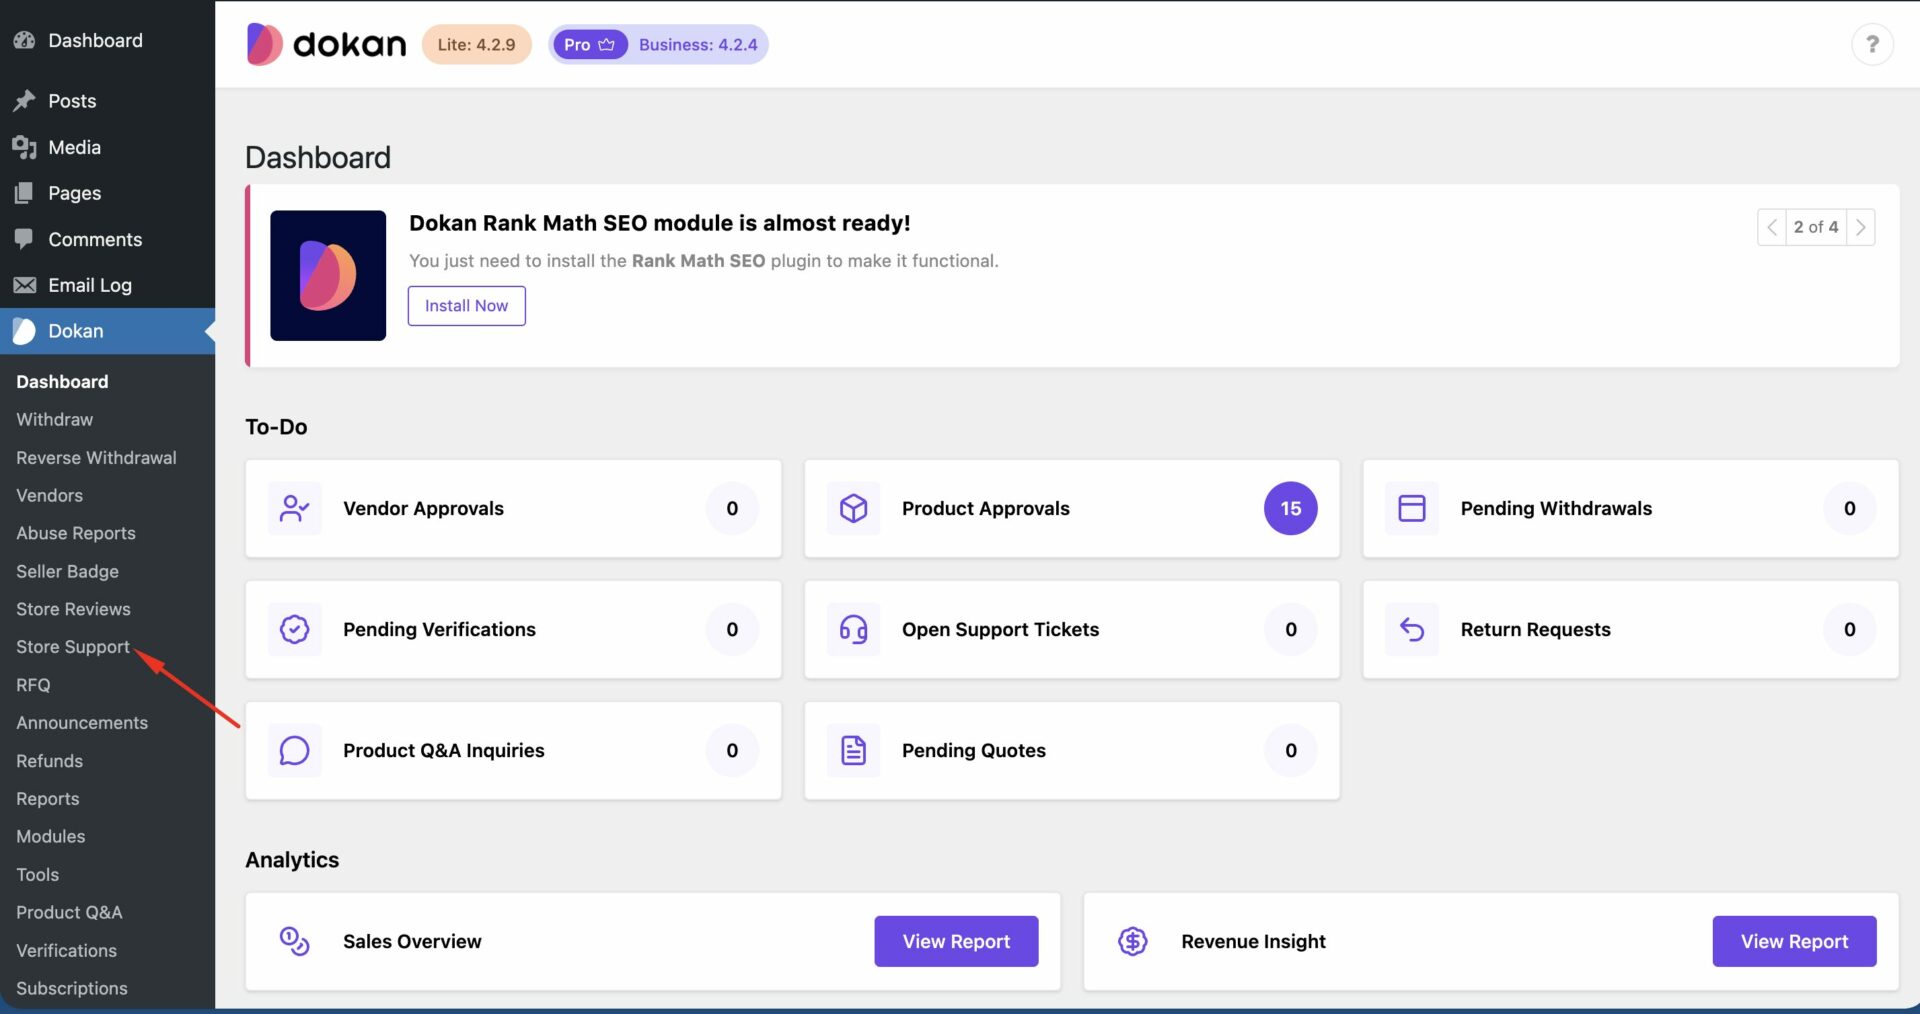Image resolution: width=1920 pixels, height=1014 pixels.
Task: View the Sales Overview report
Action: 955,941
